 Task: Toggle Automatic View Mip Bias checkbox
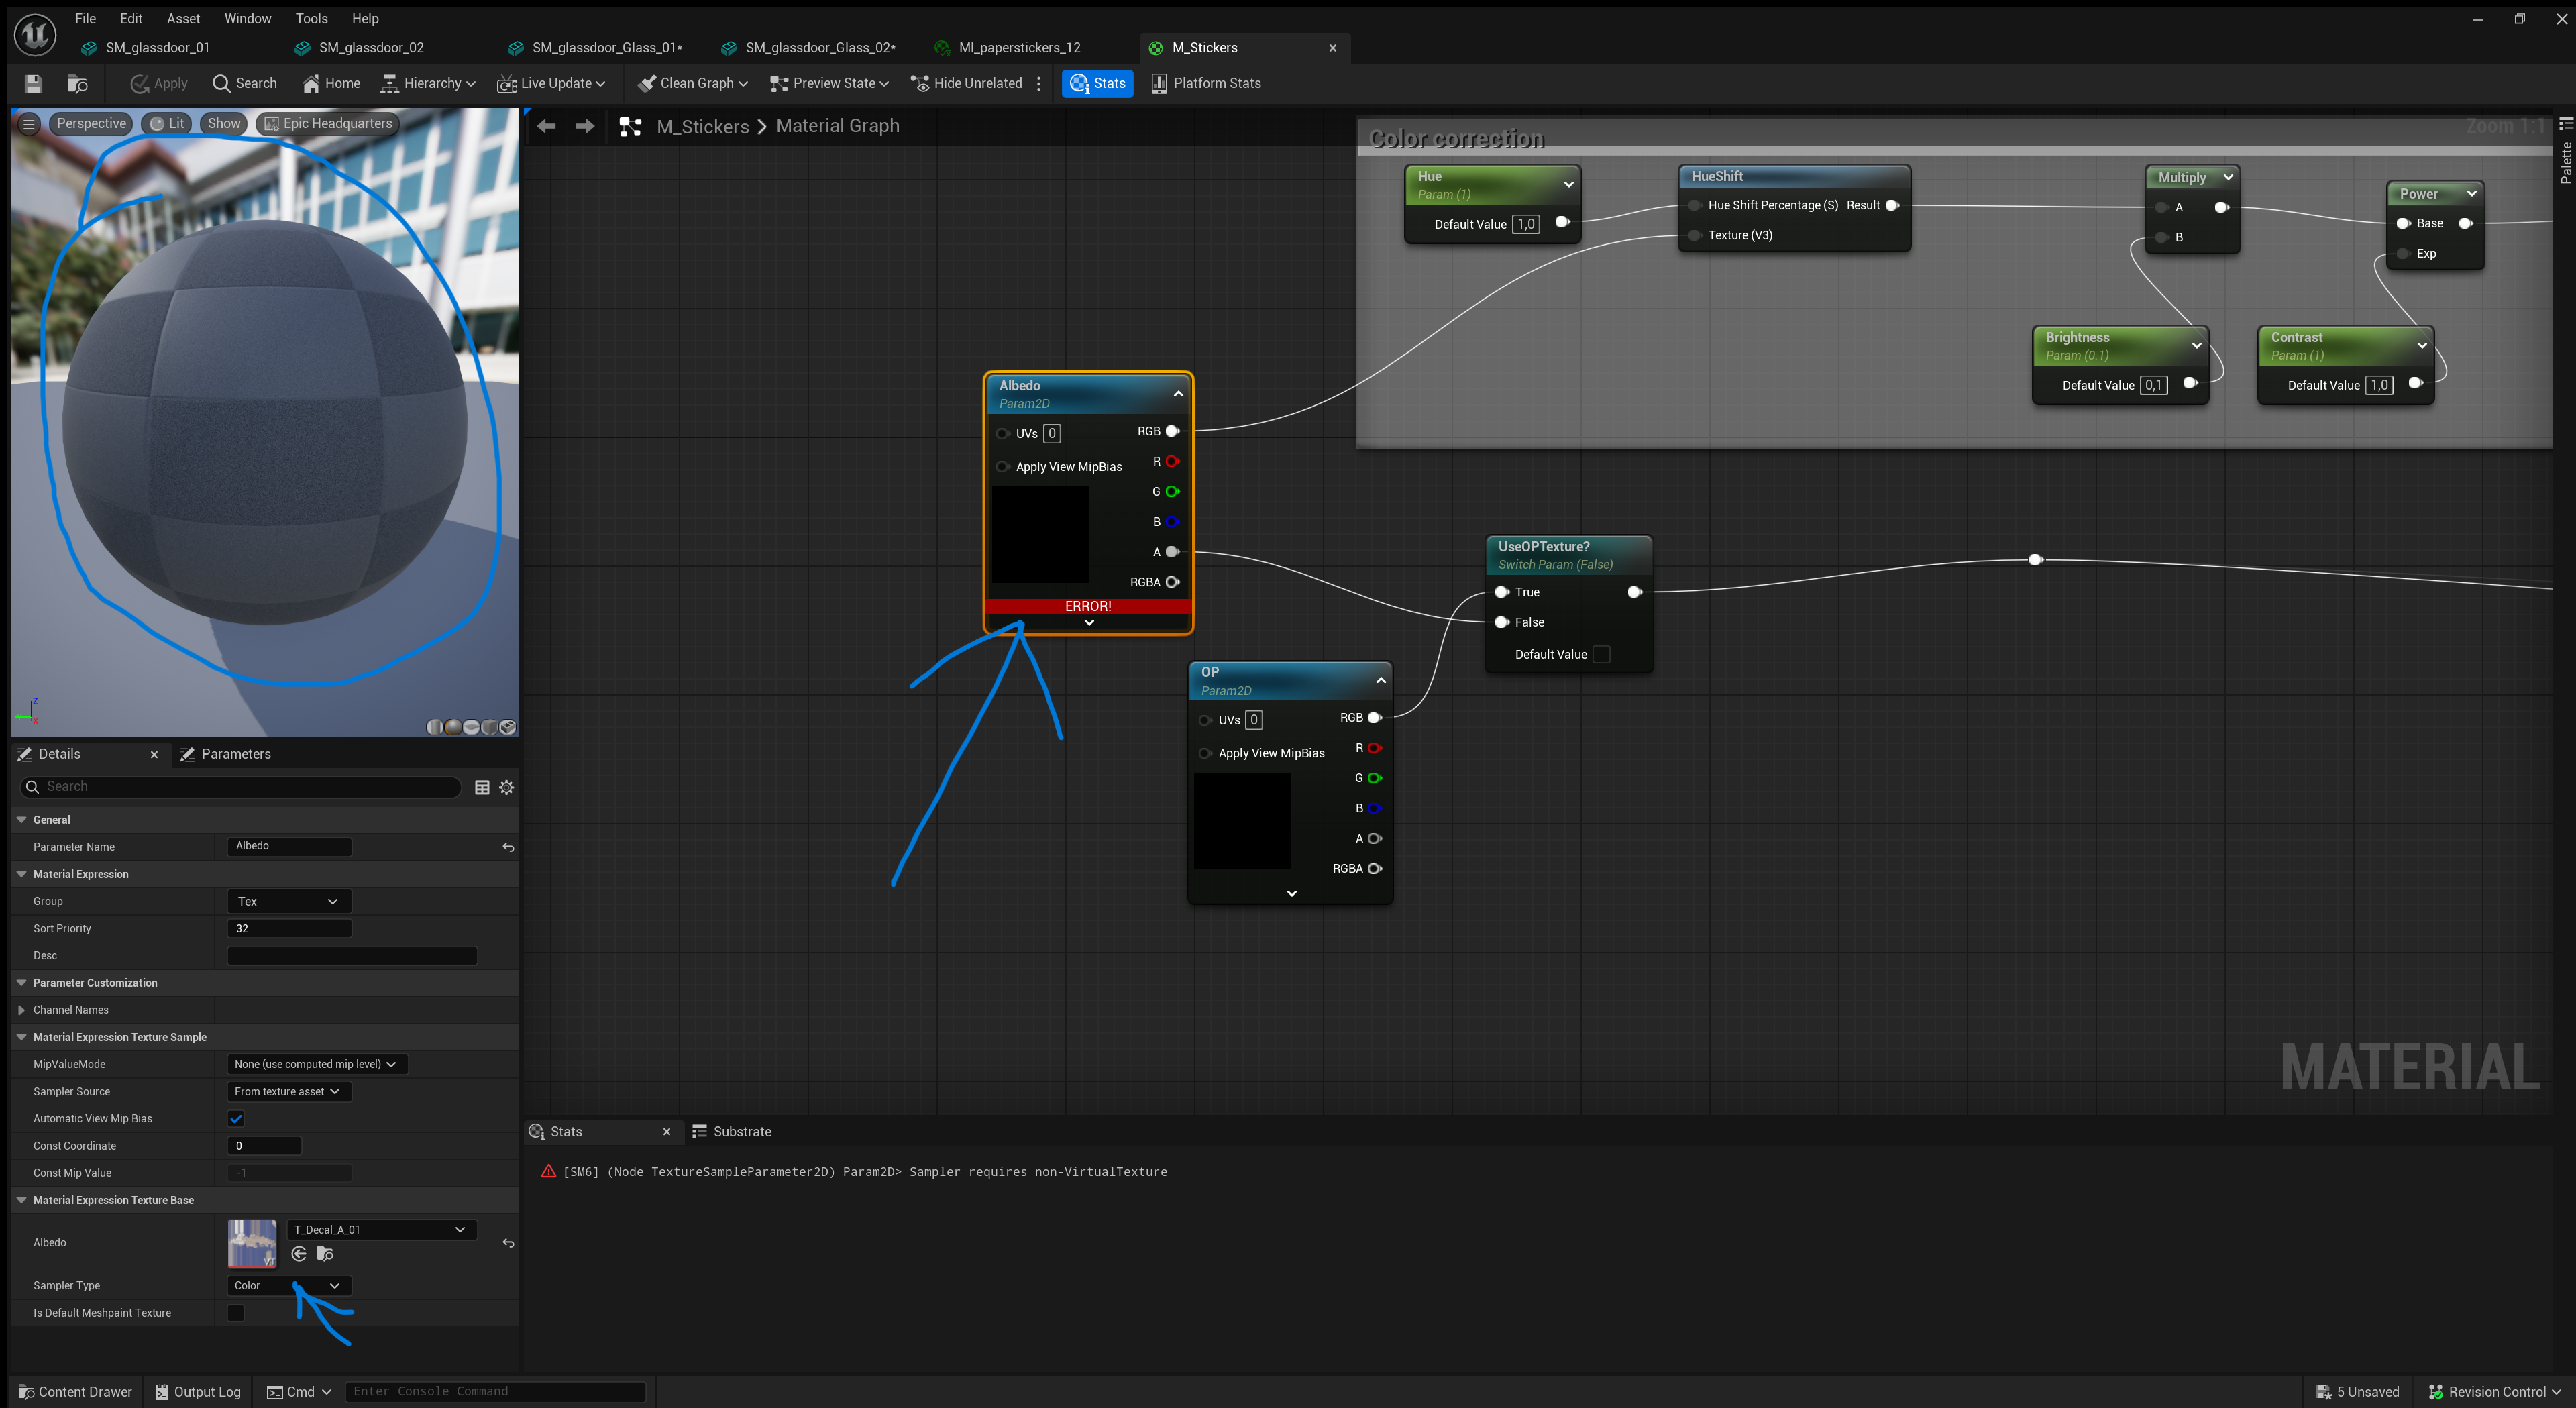(236, 1119)
